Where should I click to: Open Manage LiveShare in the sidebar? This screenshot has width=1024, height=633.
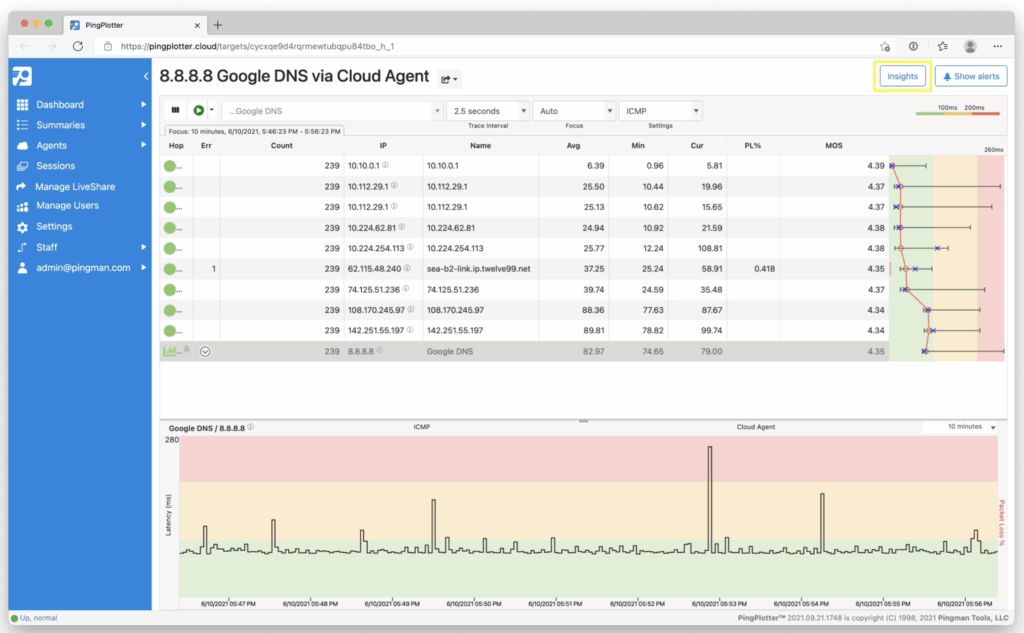click(74, 187)
